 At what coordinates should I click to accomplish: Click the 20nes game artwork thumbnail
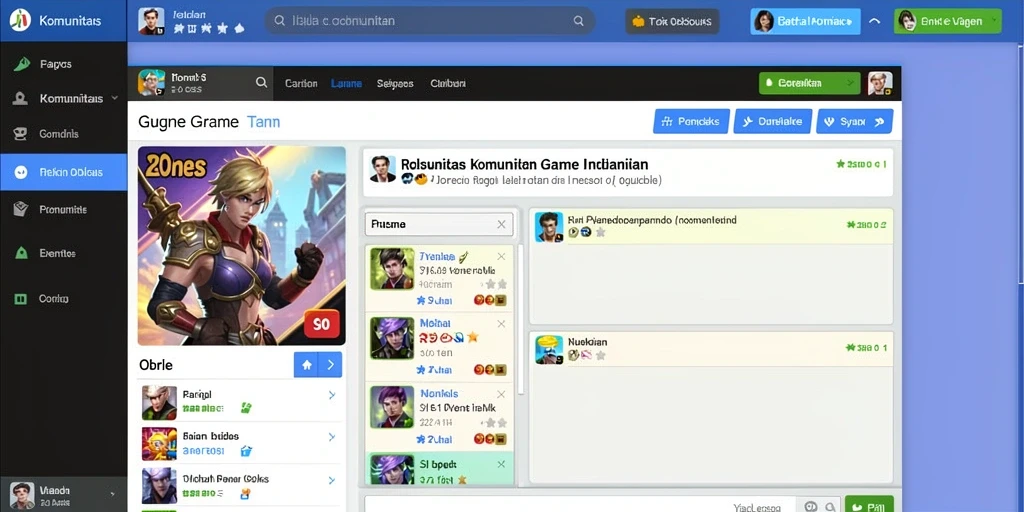(x=242, y=246)
